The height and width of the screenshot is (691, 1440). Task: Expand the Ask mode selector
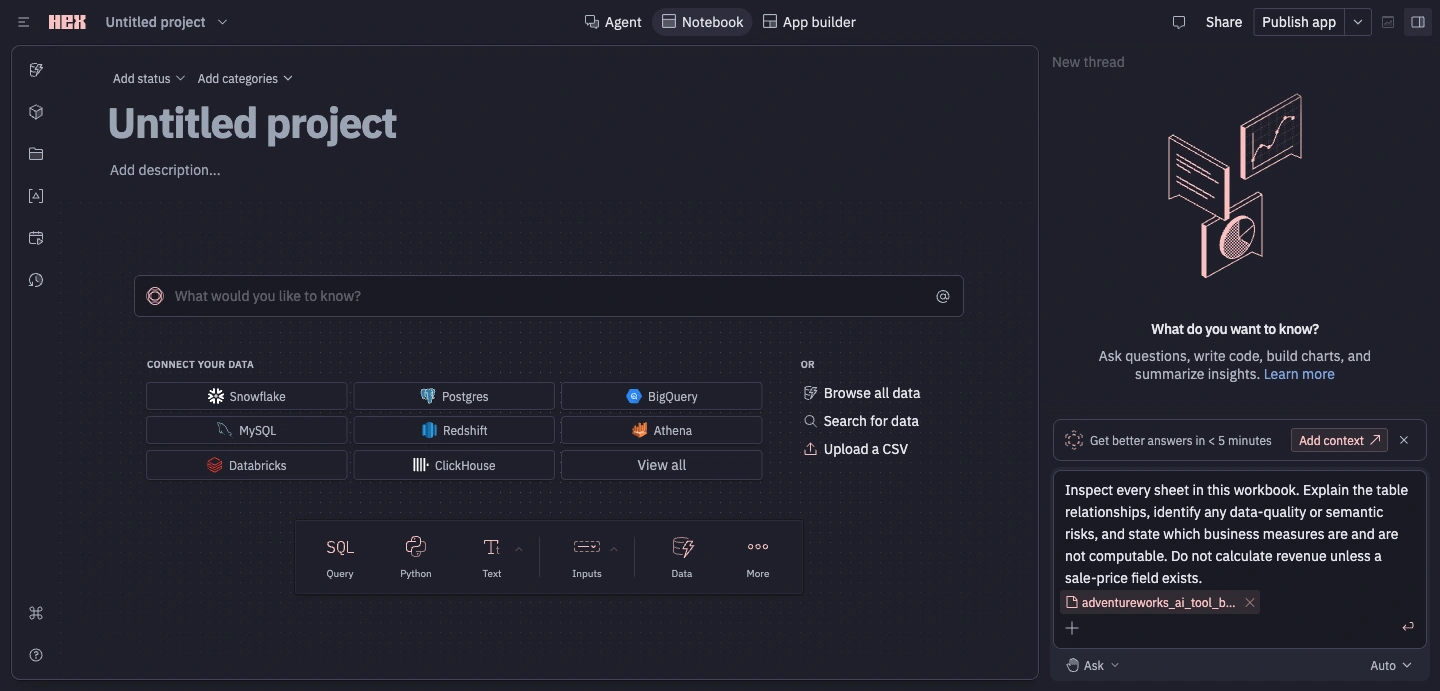(1092, 665)
